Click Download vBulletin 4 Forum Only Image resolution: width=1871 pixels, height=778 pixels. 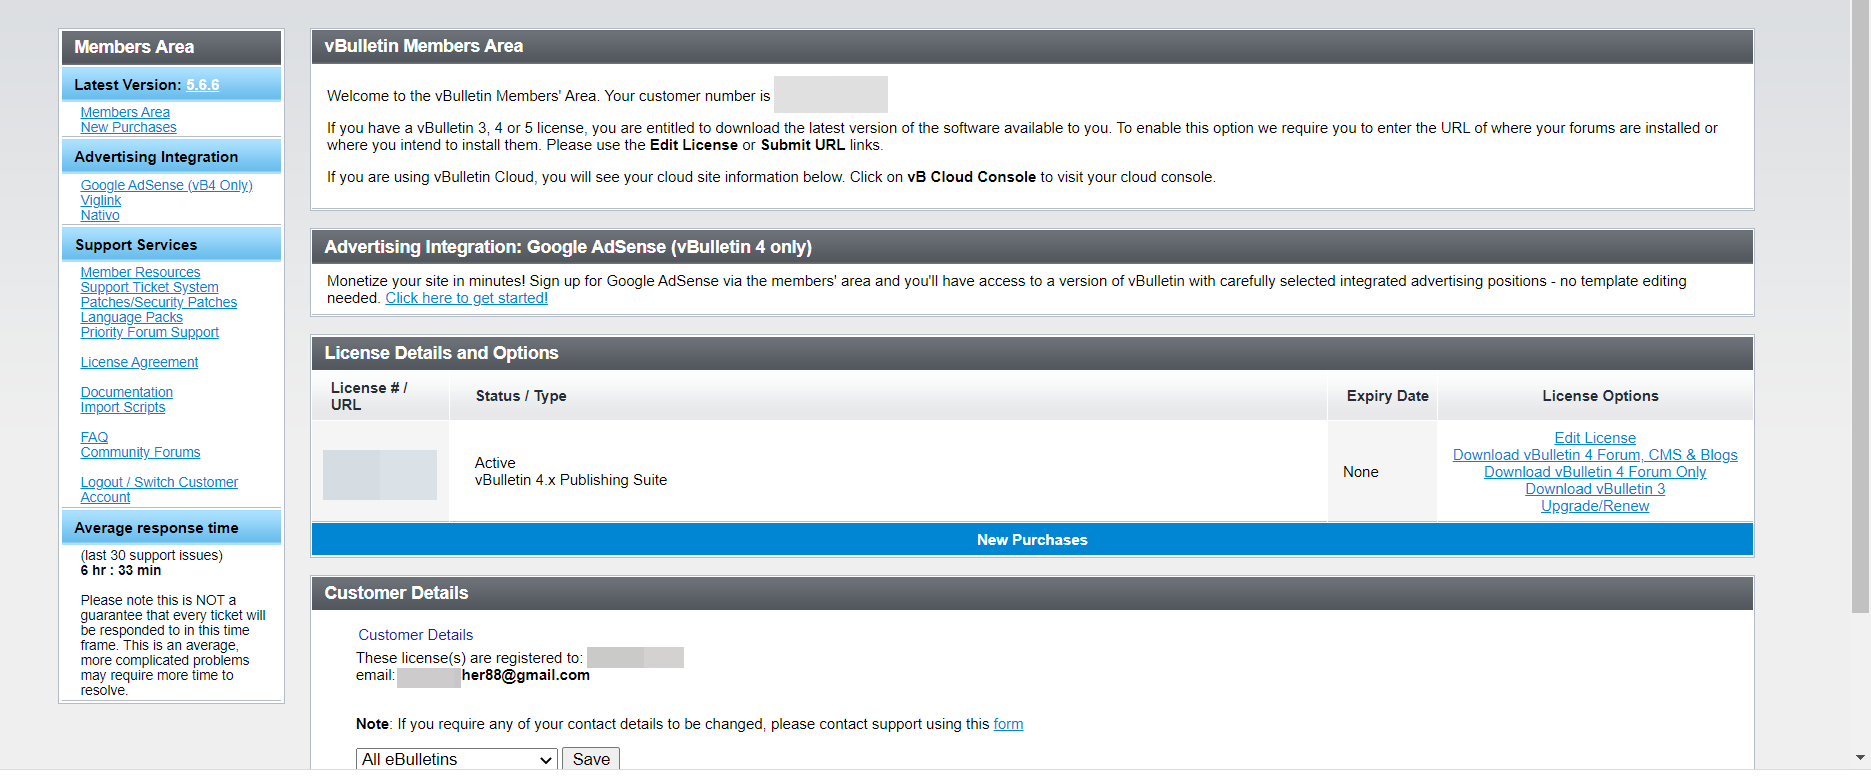(1595, 472)
